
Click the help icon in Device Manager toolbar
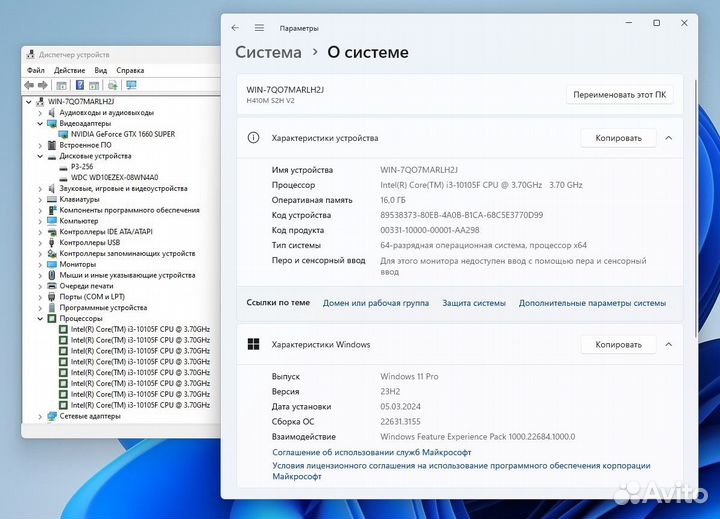80,85
